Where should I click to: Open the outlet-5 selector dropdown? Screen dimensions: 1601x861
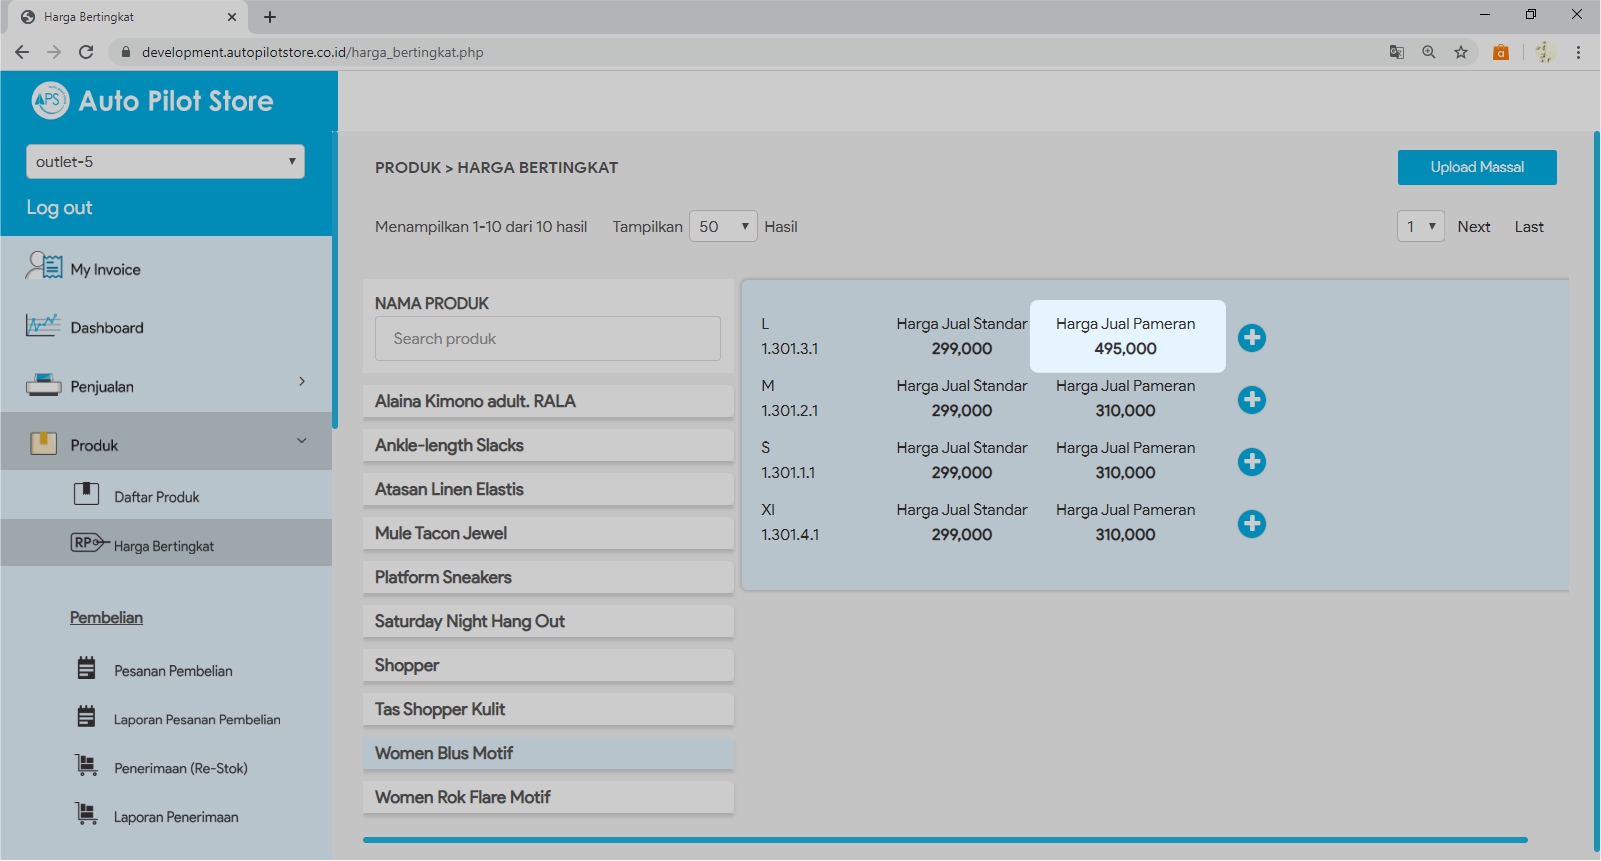click(x=165, y=162)
